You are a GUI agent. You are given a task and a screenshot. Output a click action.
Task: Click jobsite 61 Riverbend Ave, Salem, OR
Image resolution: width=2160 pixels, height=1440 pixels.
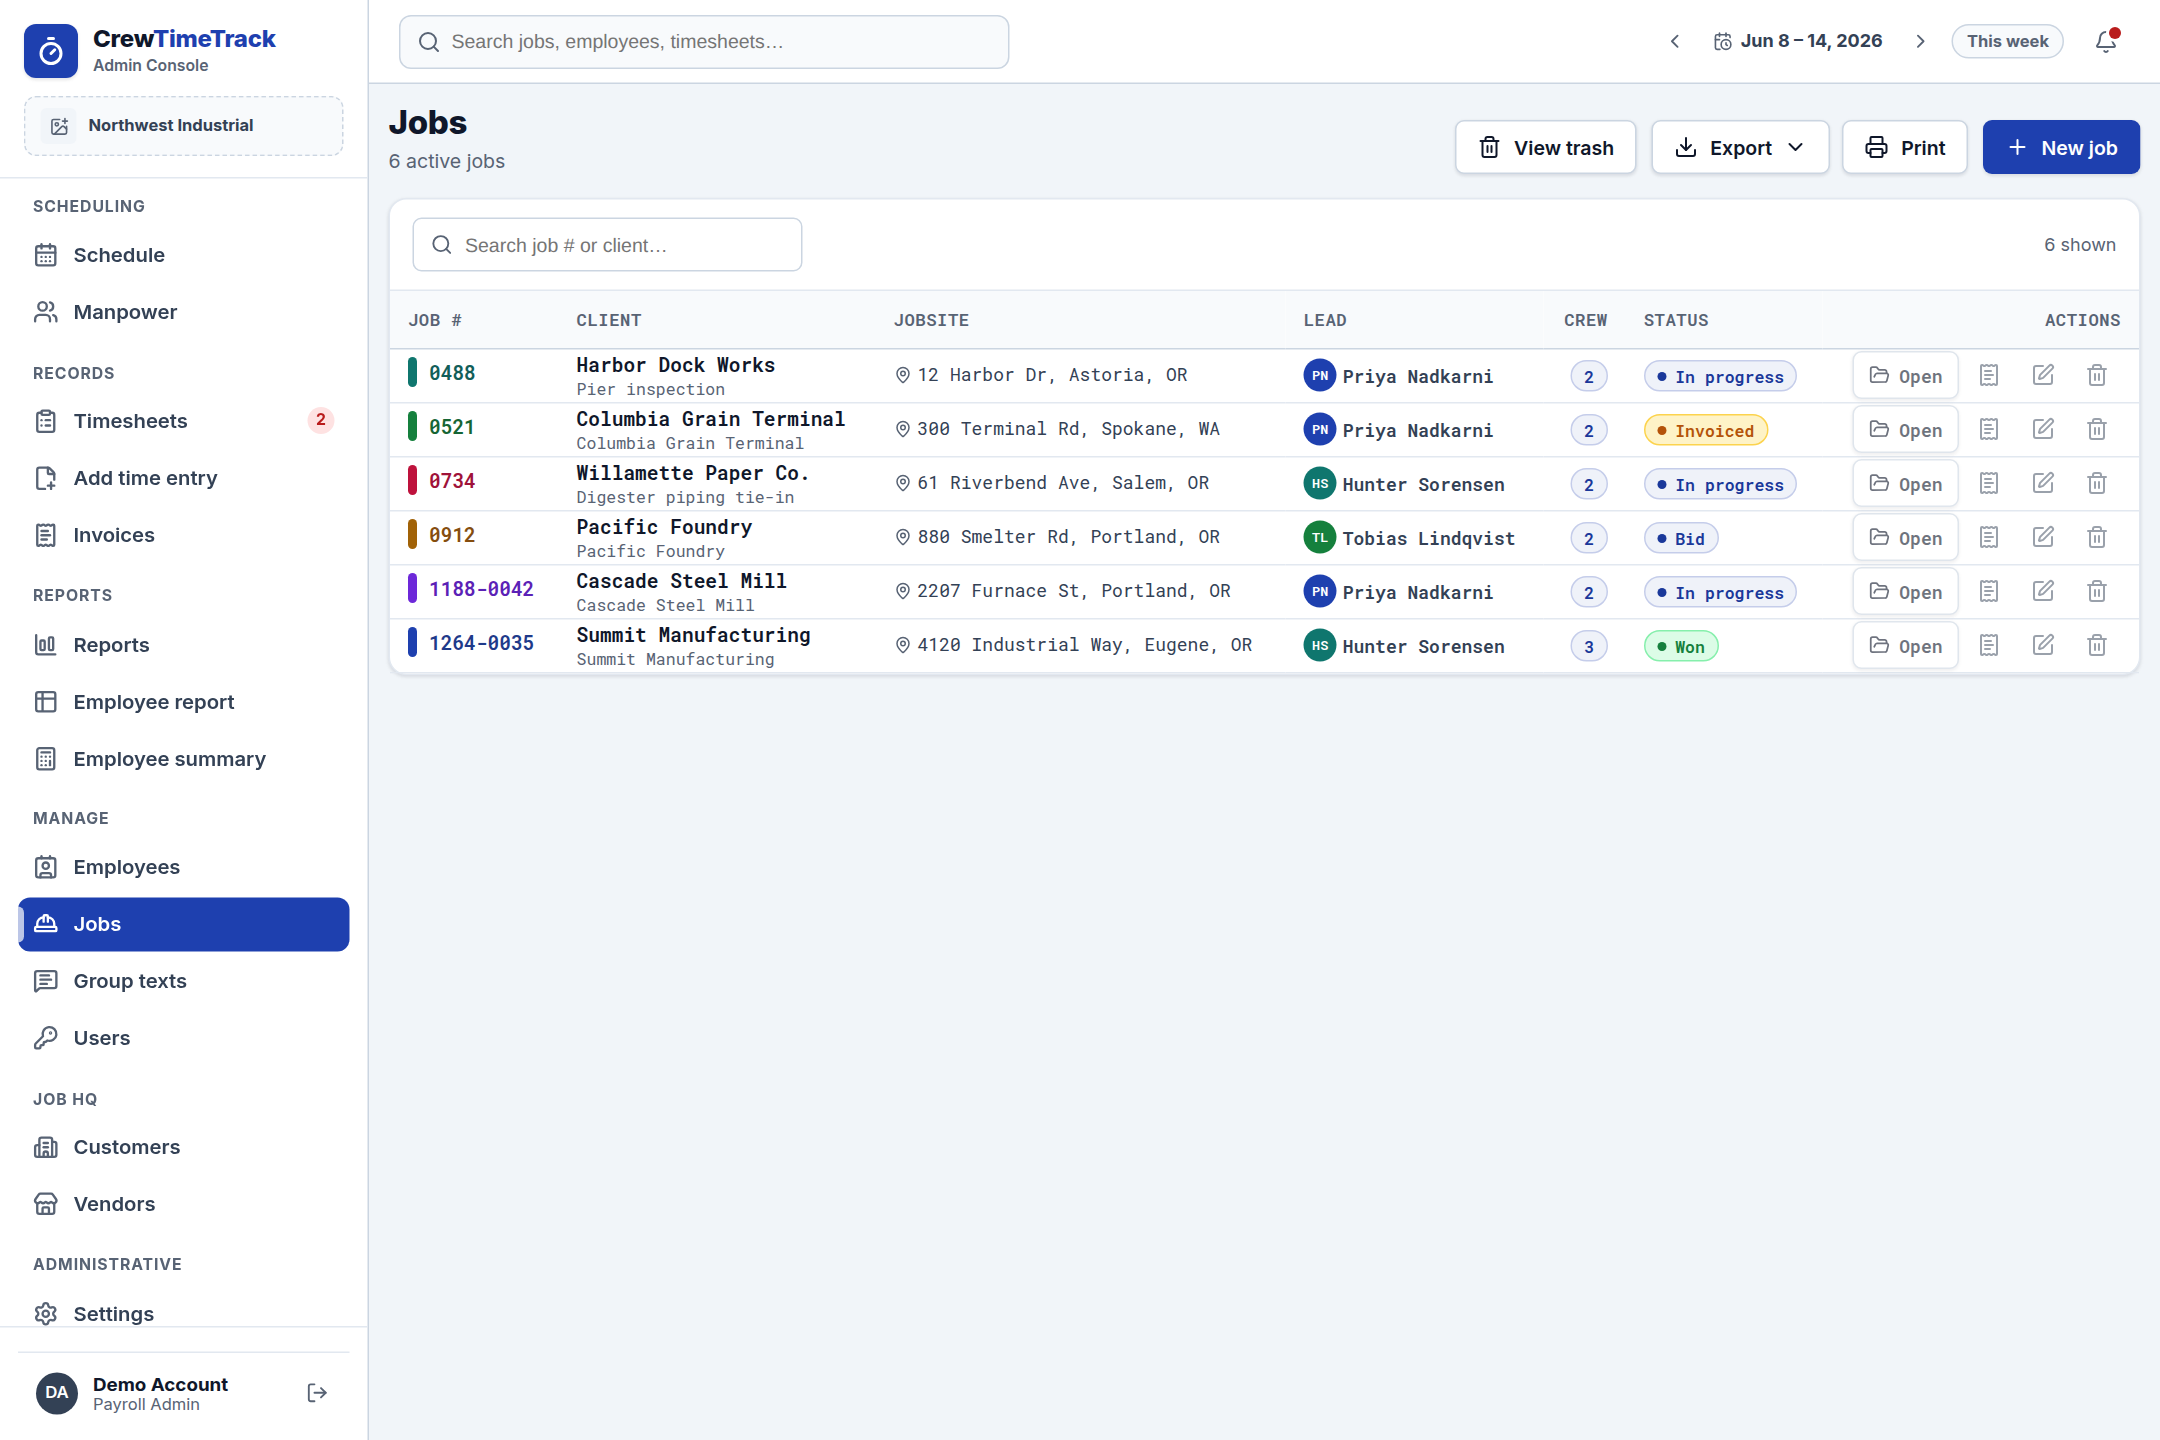tap(1063, 483)
